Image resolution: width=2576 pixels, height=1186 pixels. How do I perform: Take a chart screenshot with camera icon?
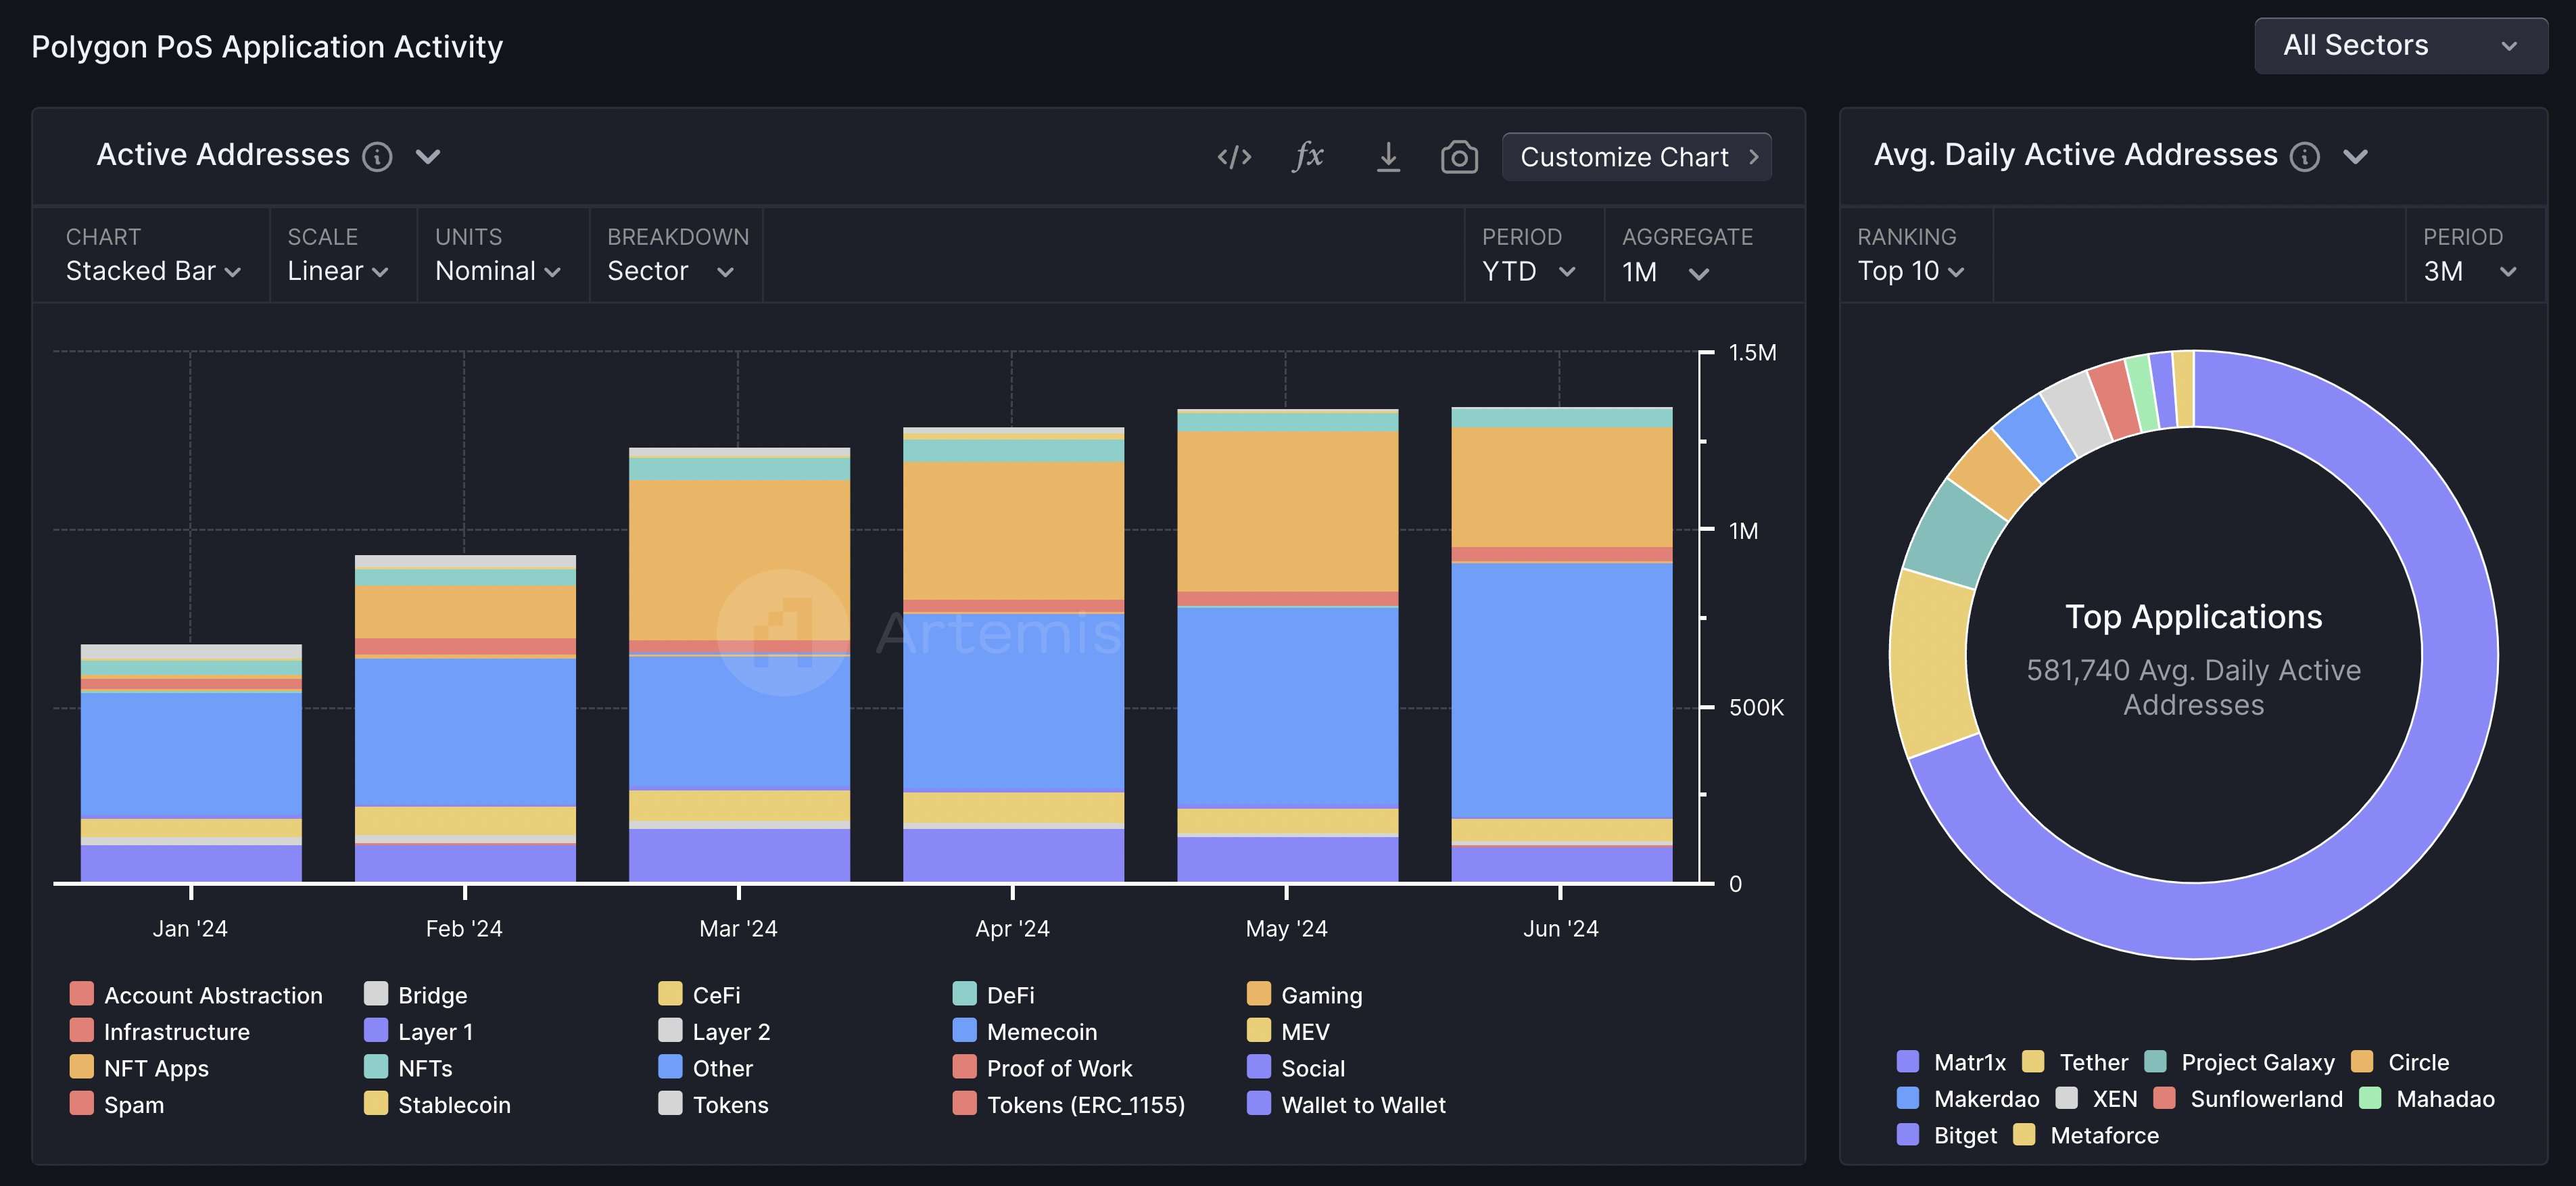(1459, 157)
